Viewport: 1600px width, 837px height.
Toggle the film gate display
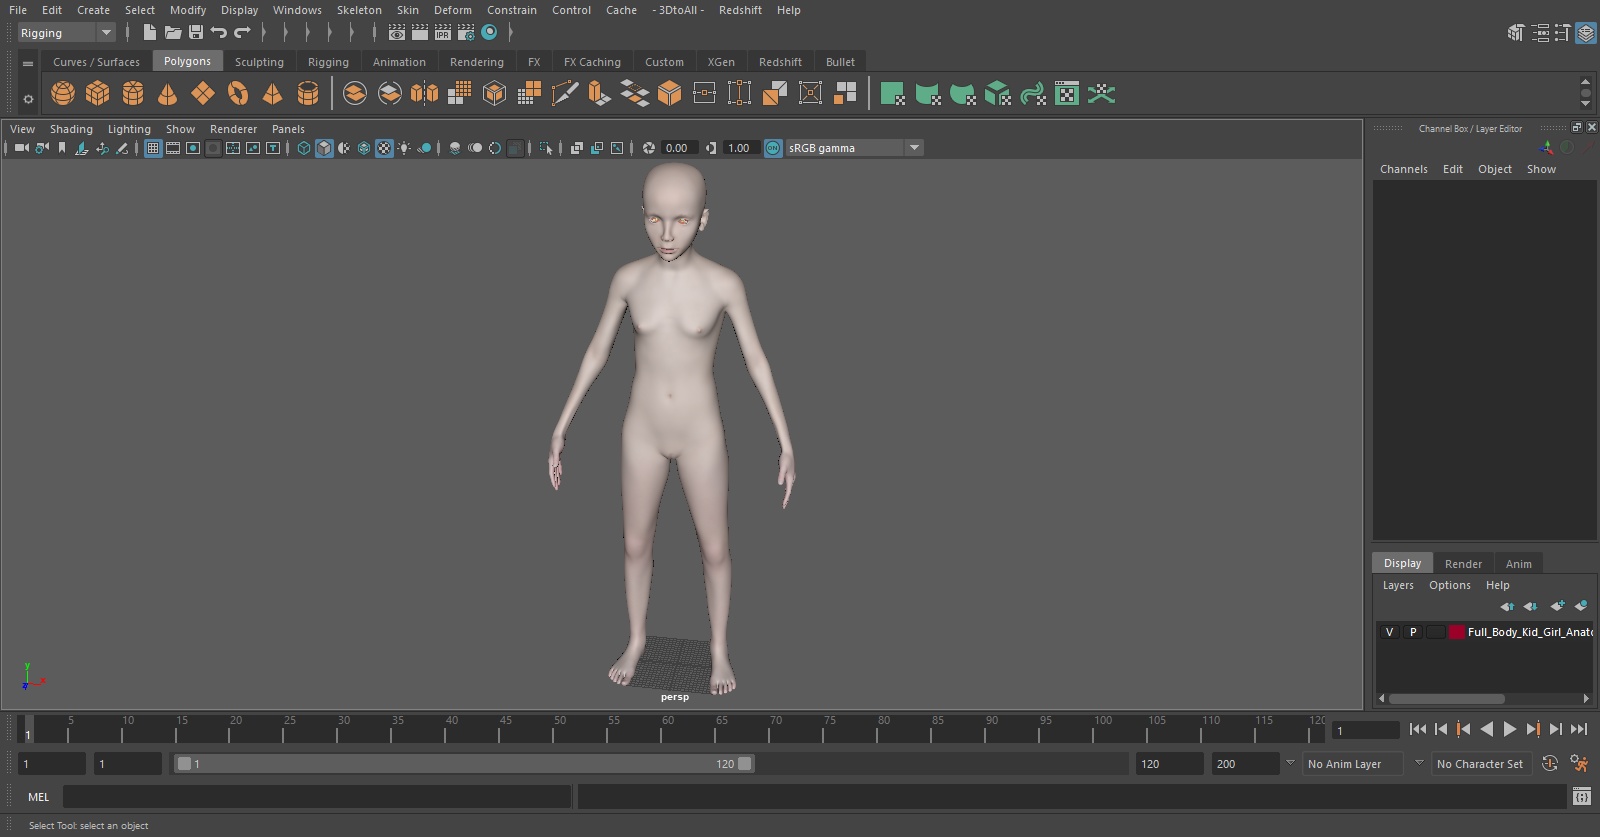173,148
